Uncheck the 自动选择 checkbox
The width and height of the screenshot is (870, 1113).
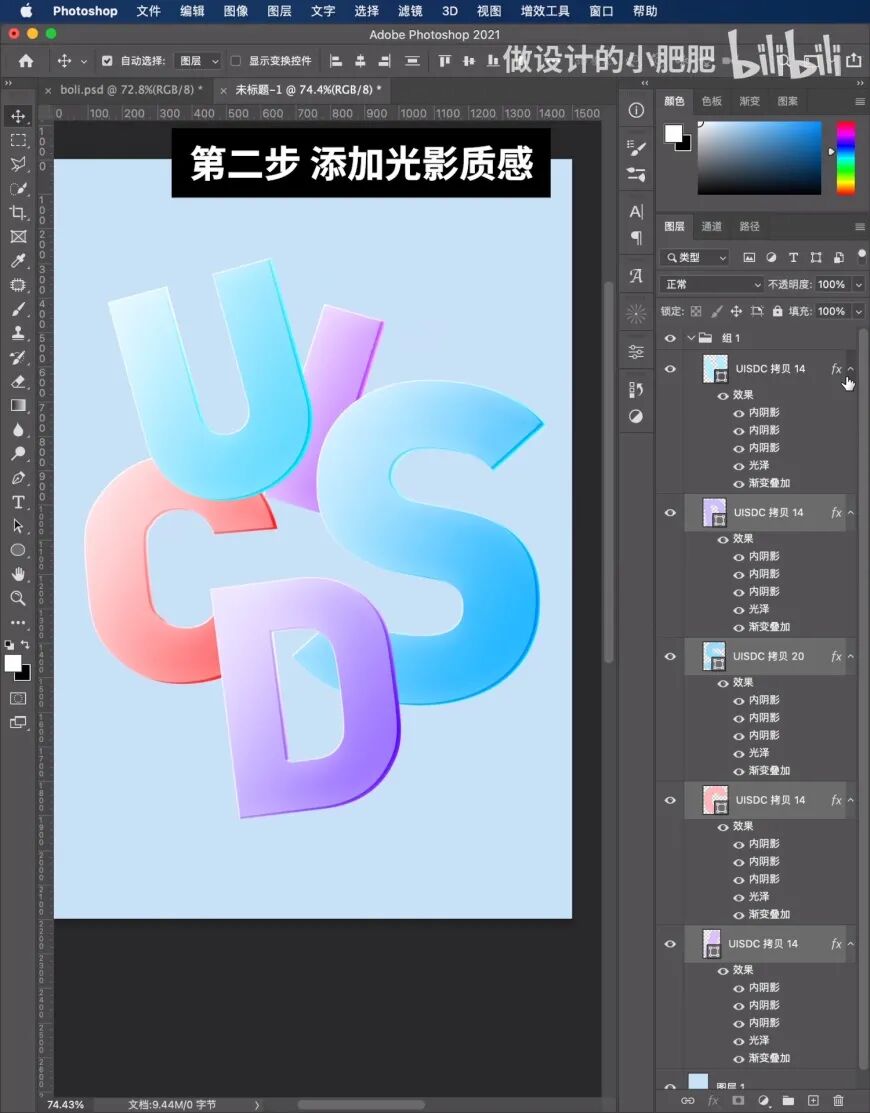coord(107,61)
